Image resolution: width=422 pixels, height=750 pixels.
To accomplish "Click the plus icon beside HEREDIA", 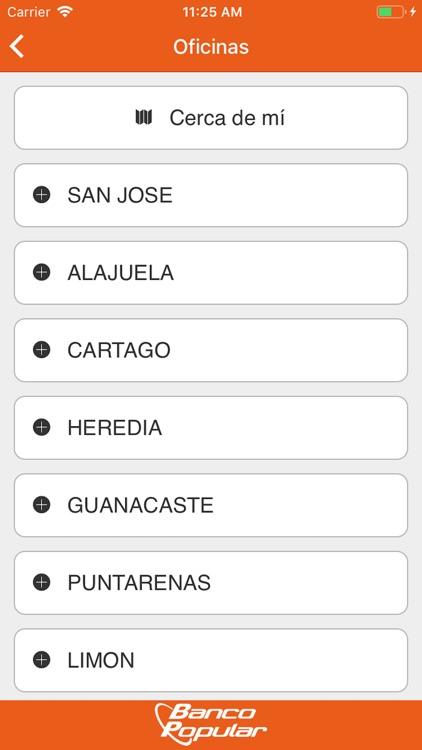I will click(x=42, y=428).
